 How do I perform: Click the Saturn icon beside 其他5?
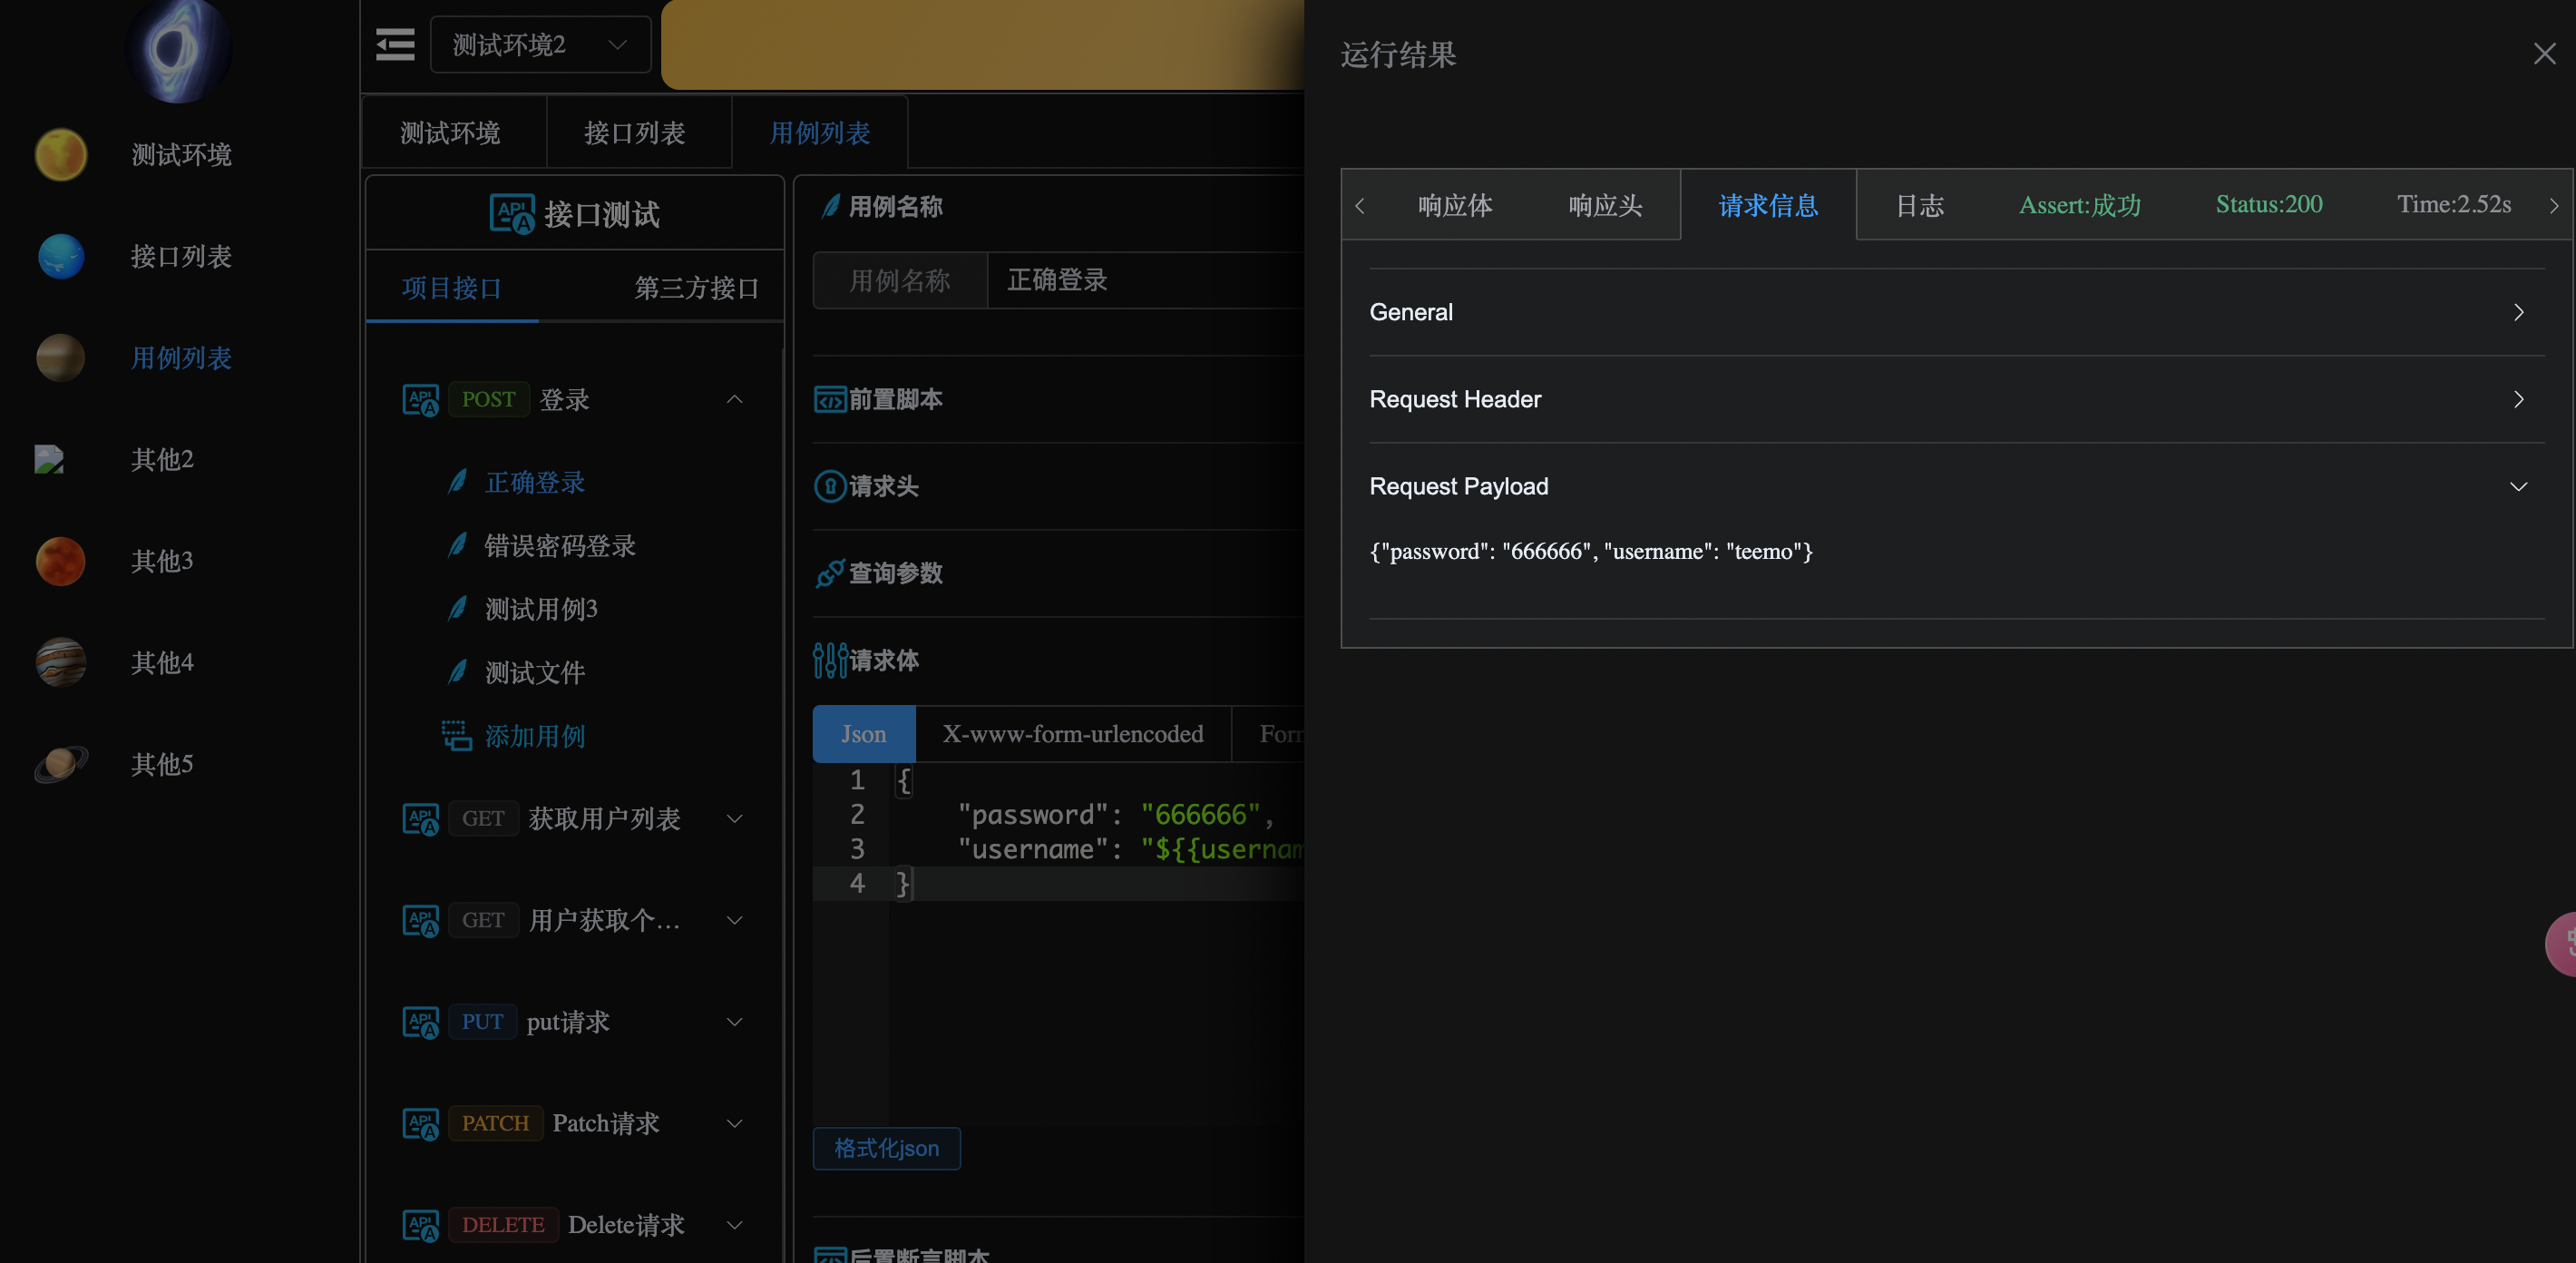61,764
